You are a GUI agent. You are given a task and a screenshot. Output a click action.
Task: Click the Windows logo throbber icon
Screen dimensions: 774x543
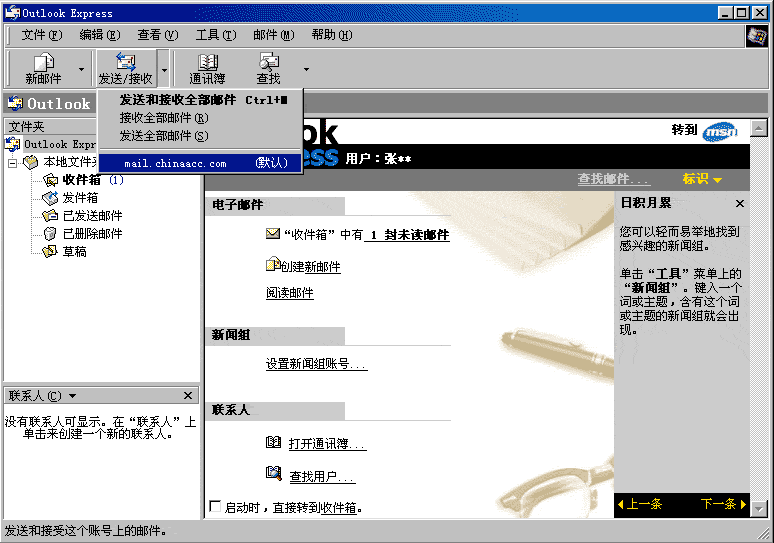pyautogui.click(x=757, y=36)
